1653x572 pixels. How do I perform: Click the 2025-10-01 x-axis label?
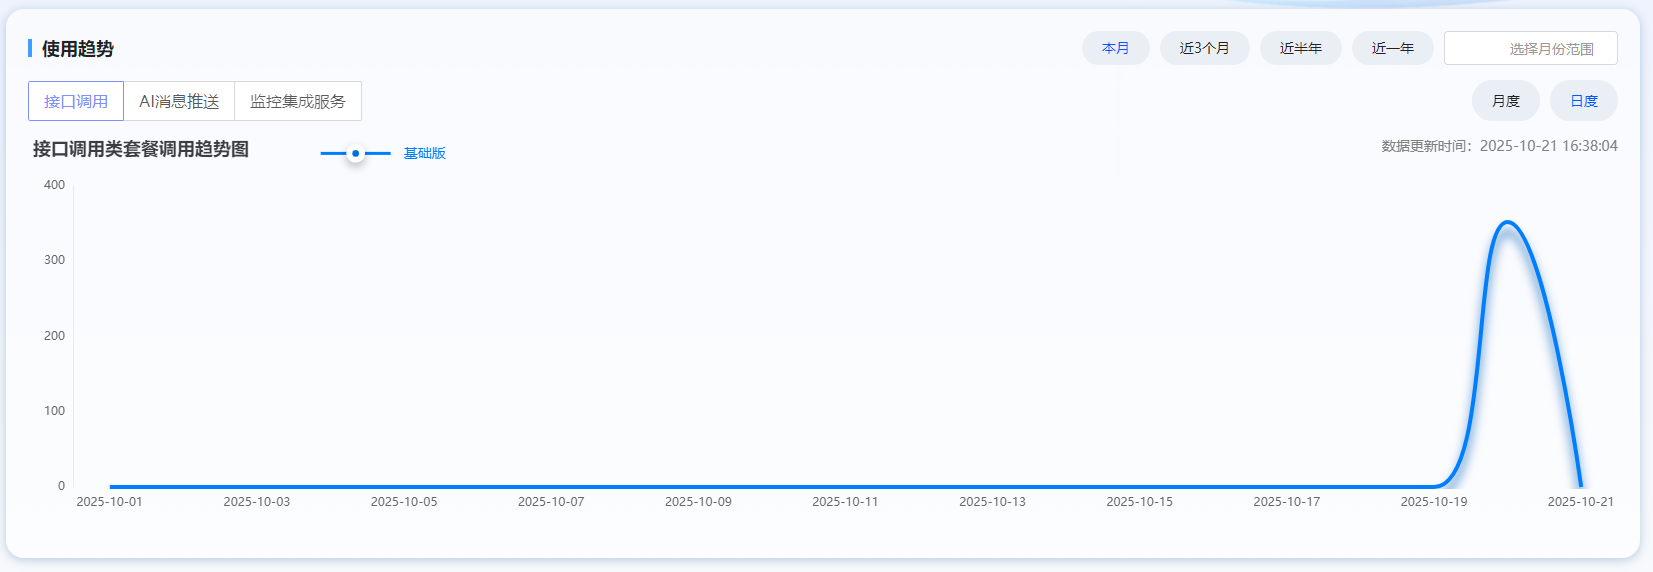click(x=109, y=502)
